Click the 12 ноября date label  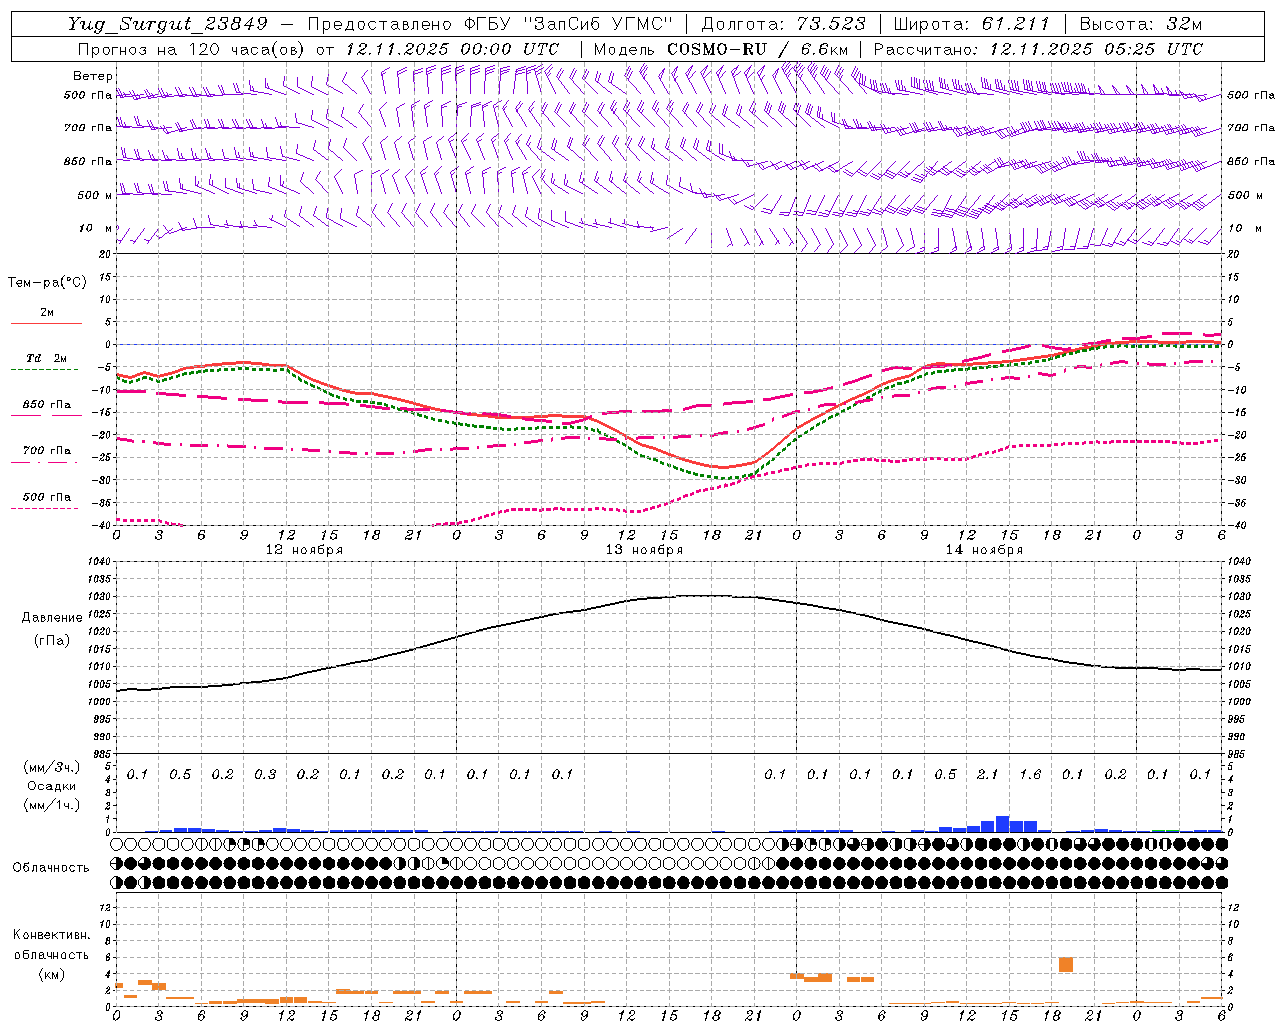[304, 549]
